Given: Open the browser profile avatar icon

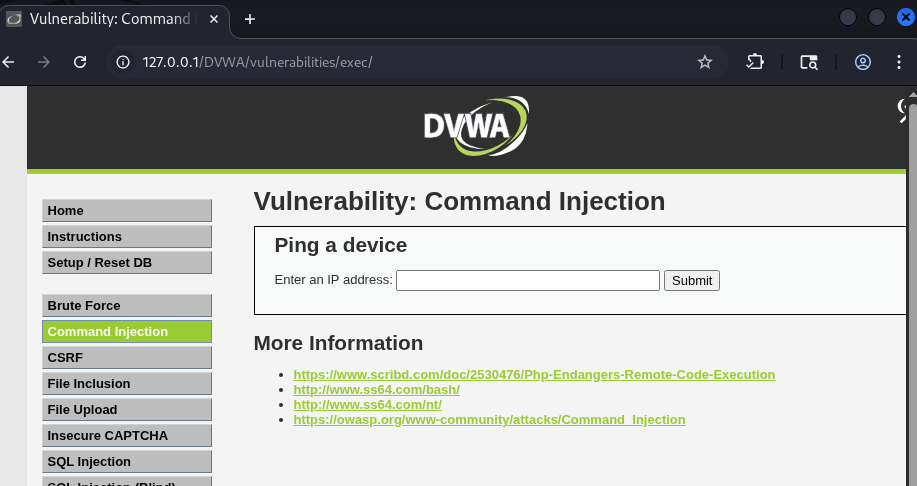Looking at the screenshot, I should 863,62.
